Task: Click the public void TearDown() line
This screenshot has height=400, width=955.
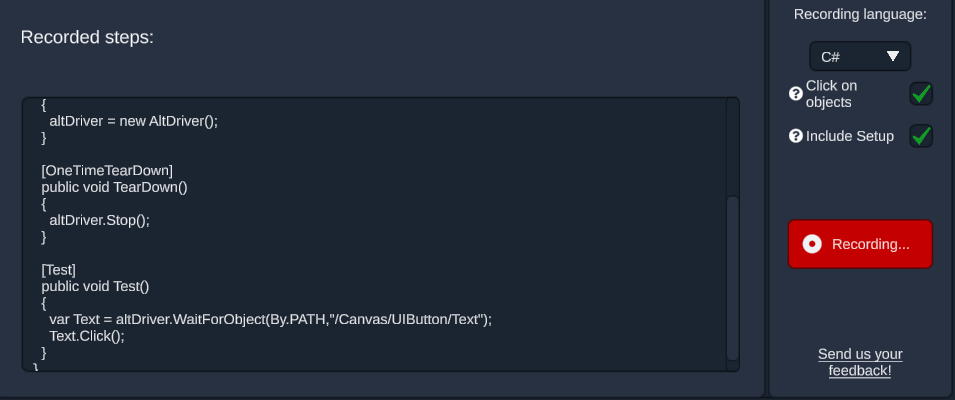Action: coord(115,187)
